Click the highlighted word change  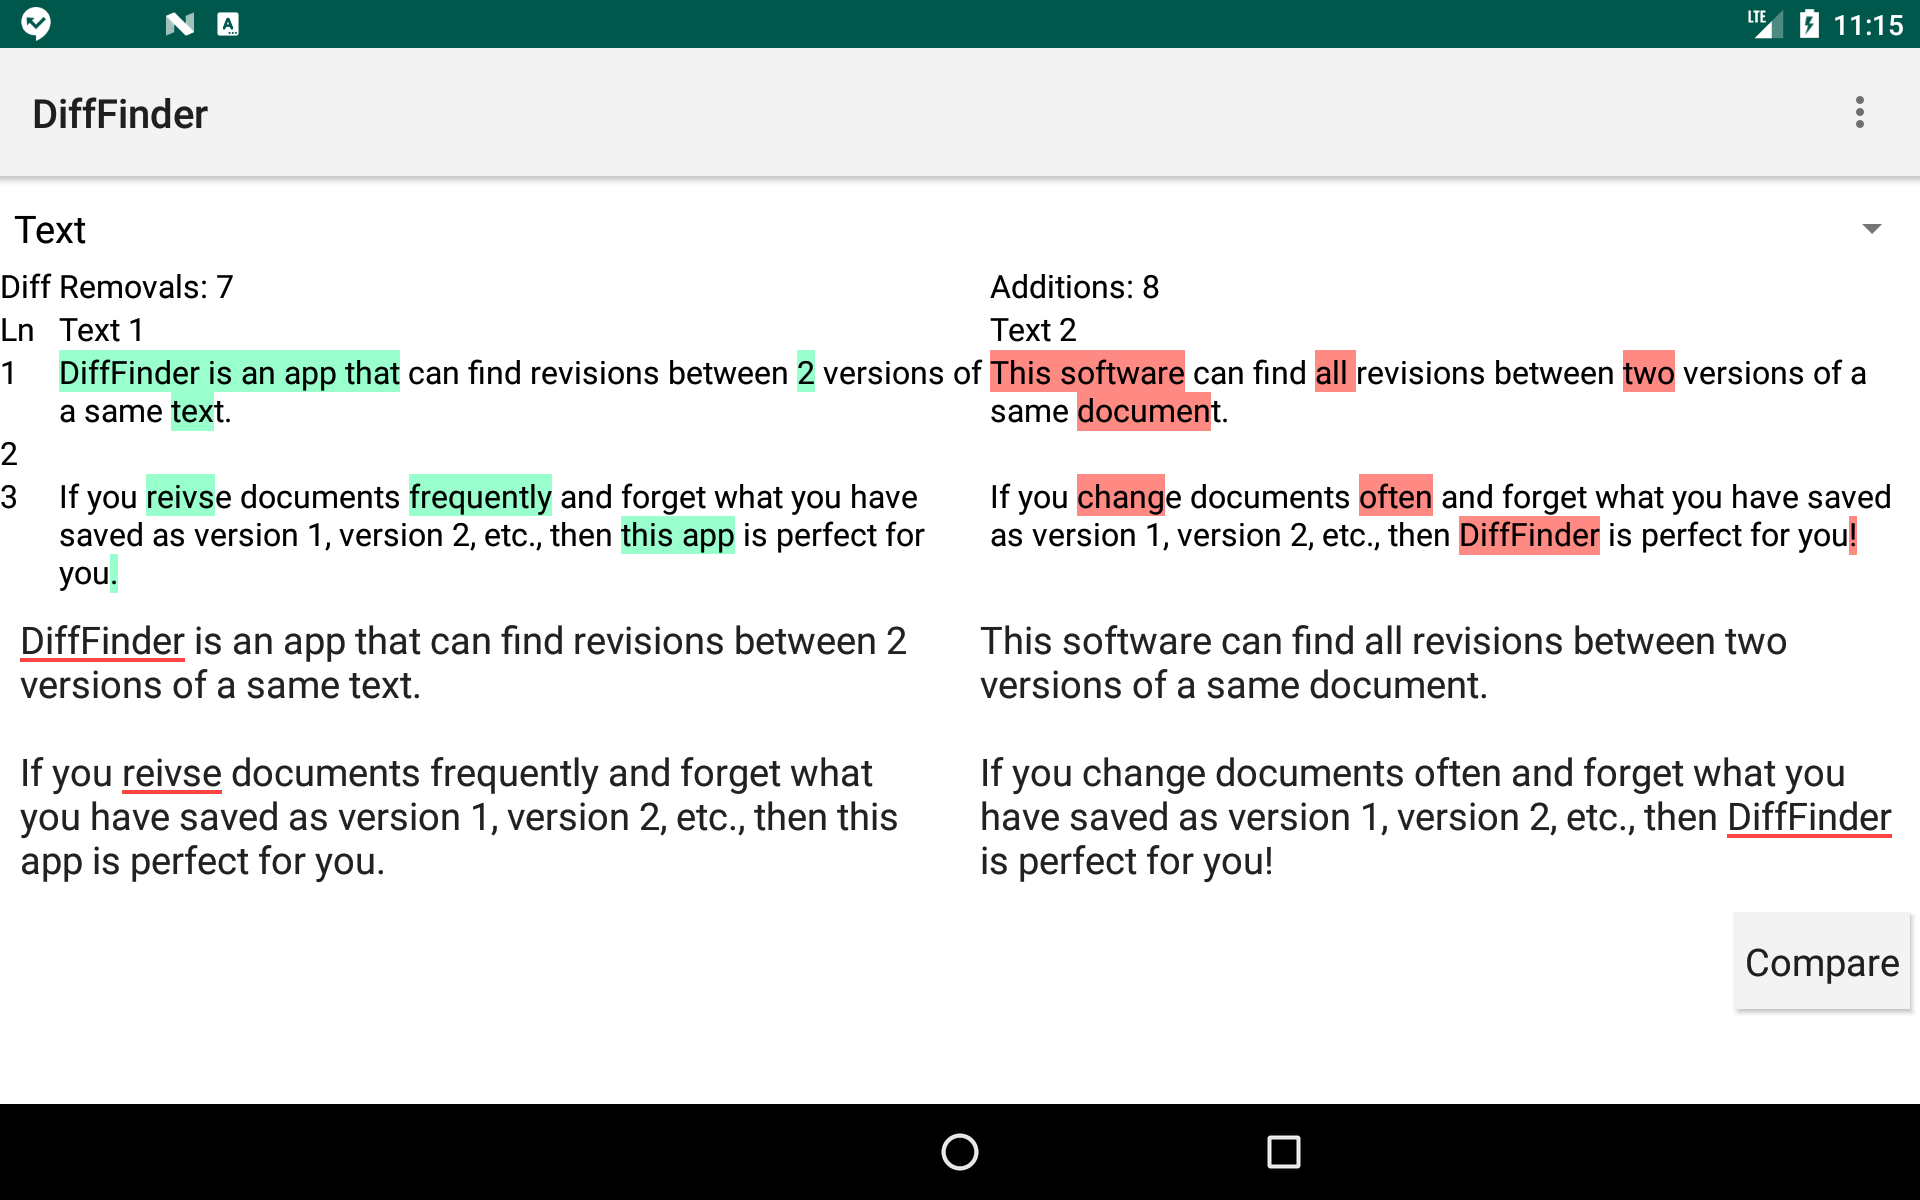pos(1121,496)
